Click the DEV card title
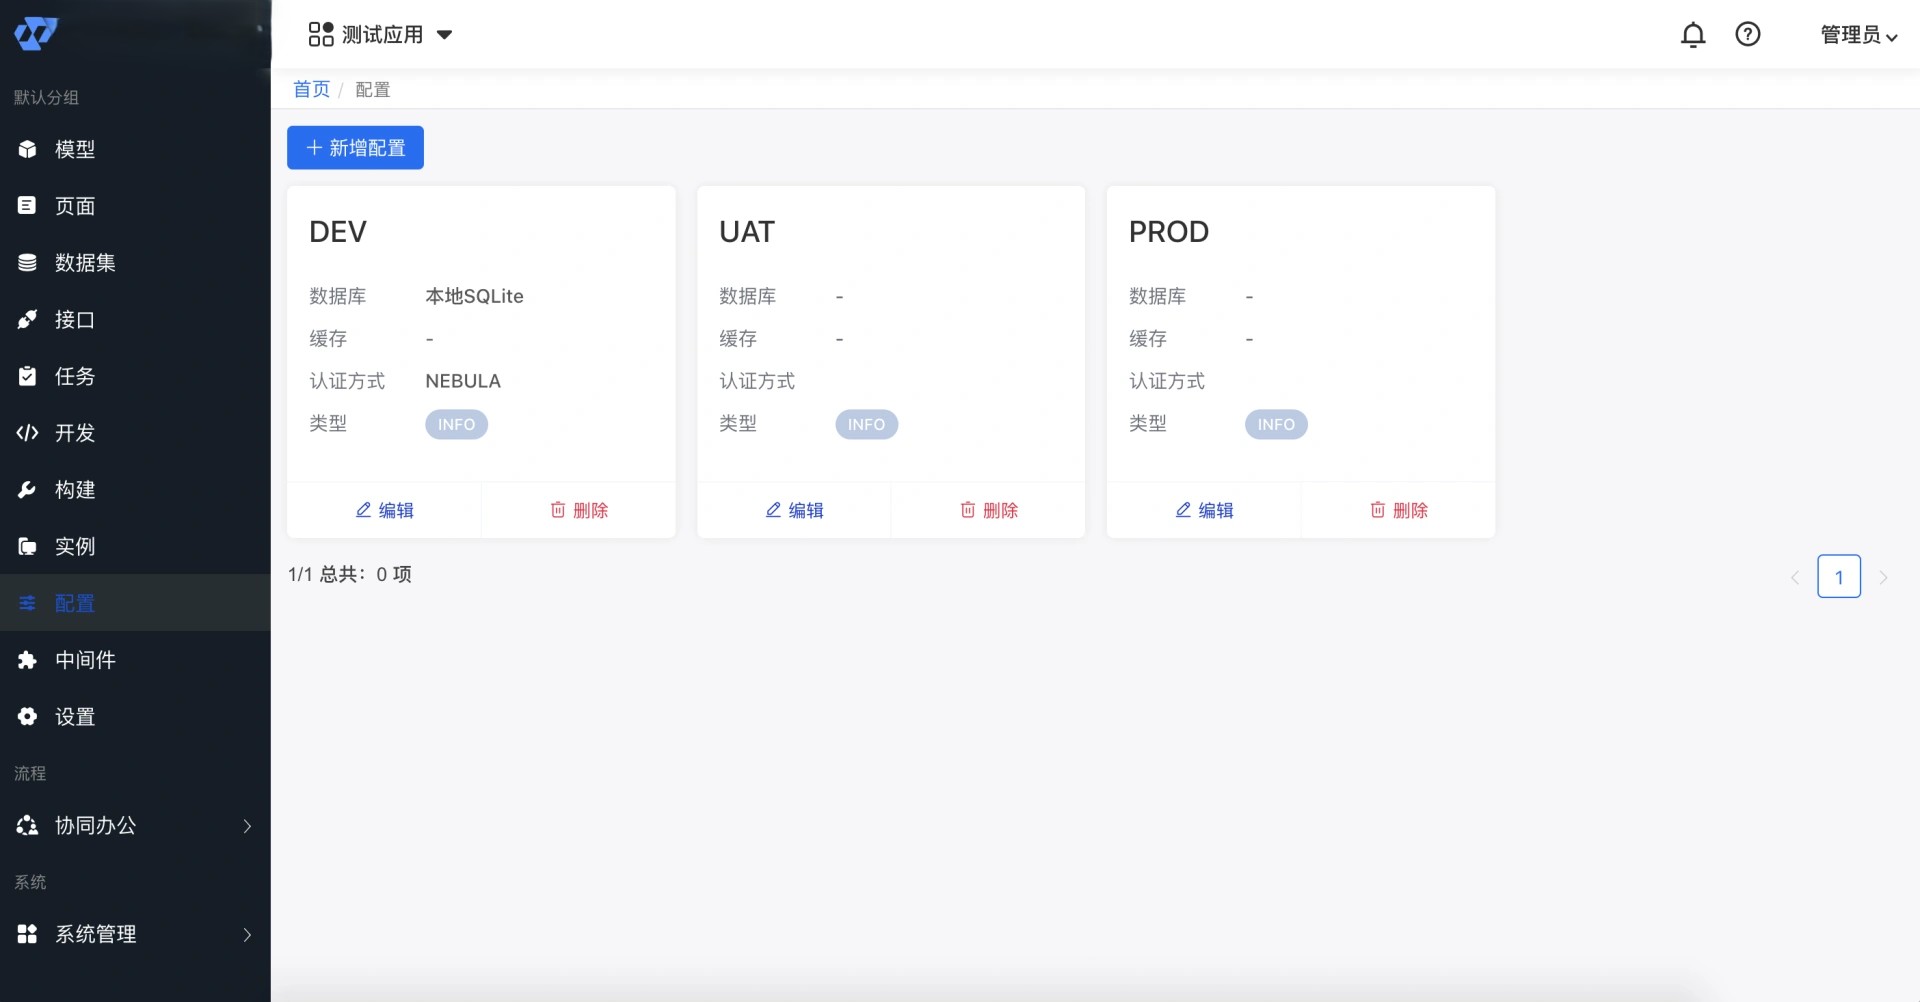Image resolution: width=1920 pixels, height=1002 pixels. pos(338,232)
